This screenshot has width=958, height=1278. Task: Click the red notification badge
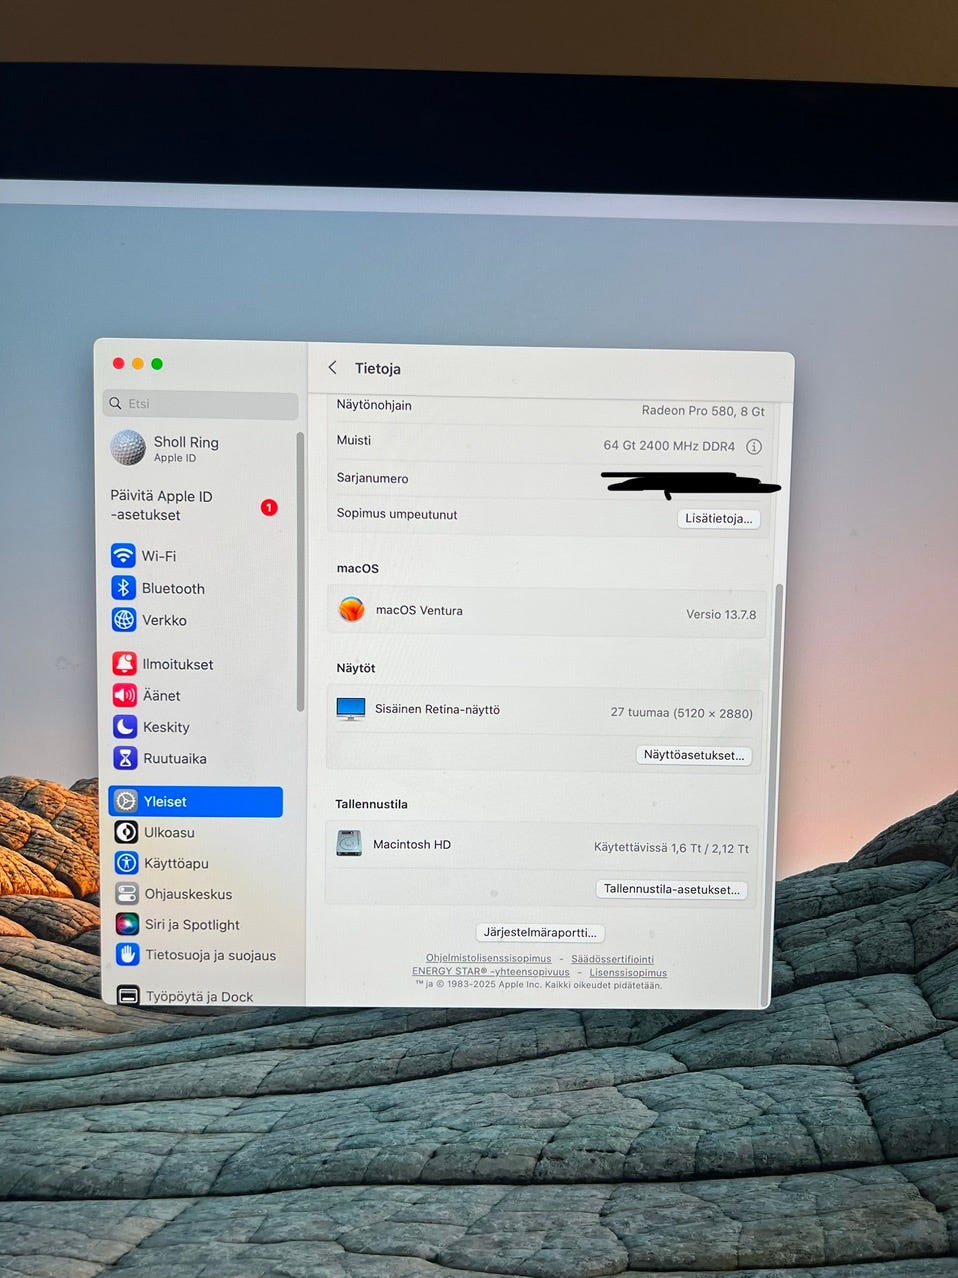tap(269, 507)
